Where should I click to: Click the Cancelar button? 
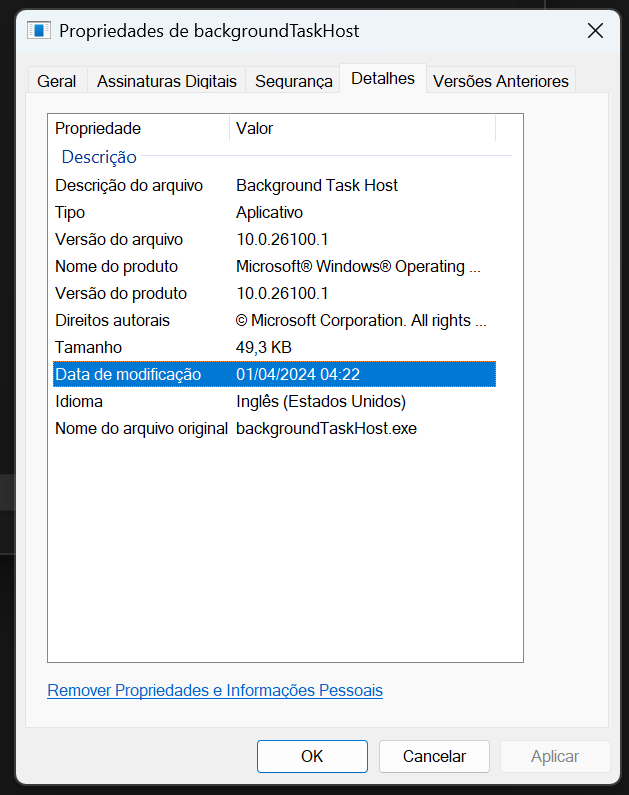coord(434,756)
